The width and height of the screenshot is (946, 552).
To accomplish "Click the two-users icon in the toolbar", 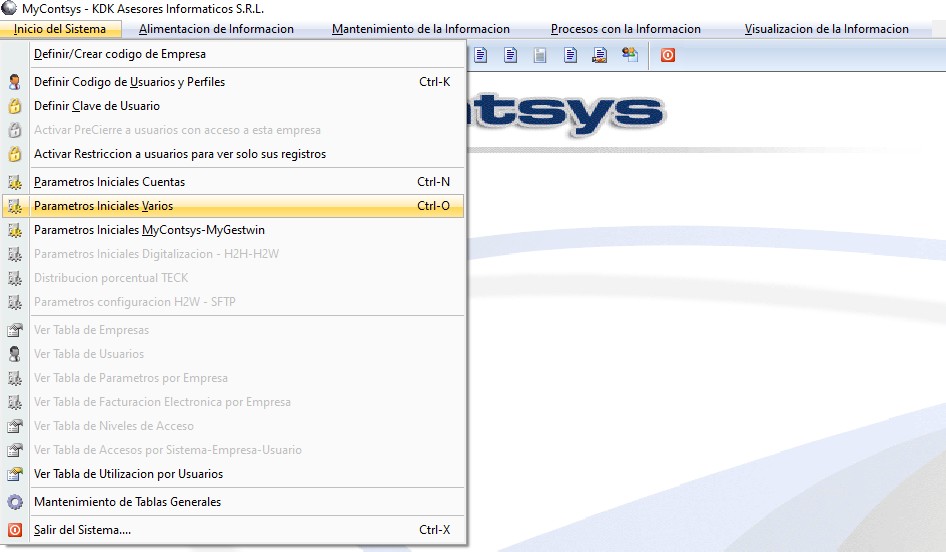I will (630, 55).
